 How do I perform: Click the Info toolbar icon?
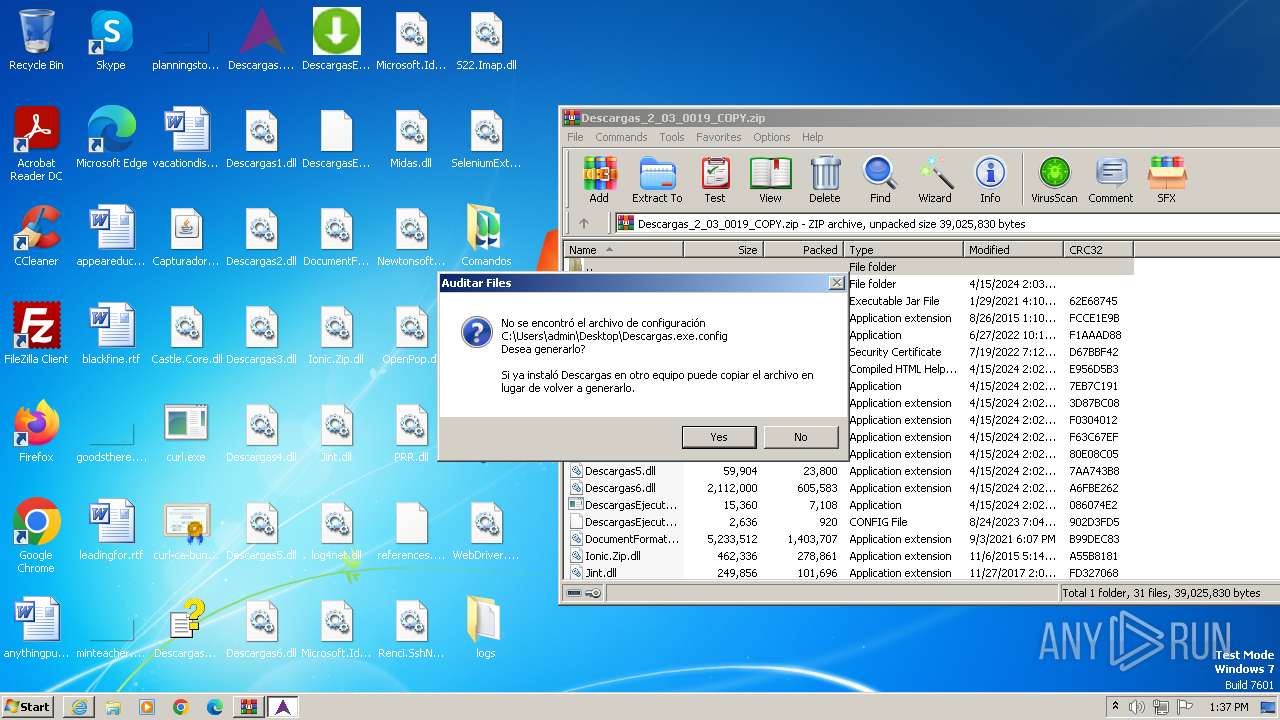pyautogui.click(x=990, y=180)
